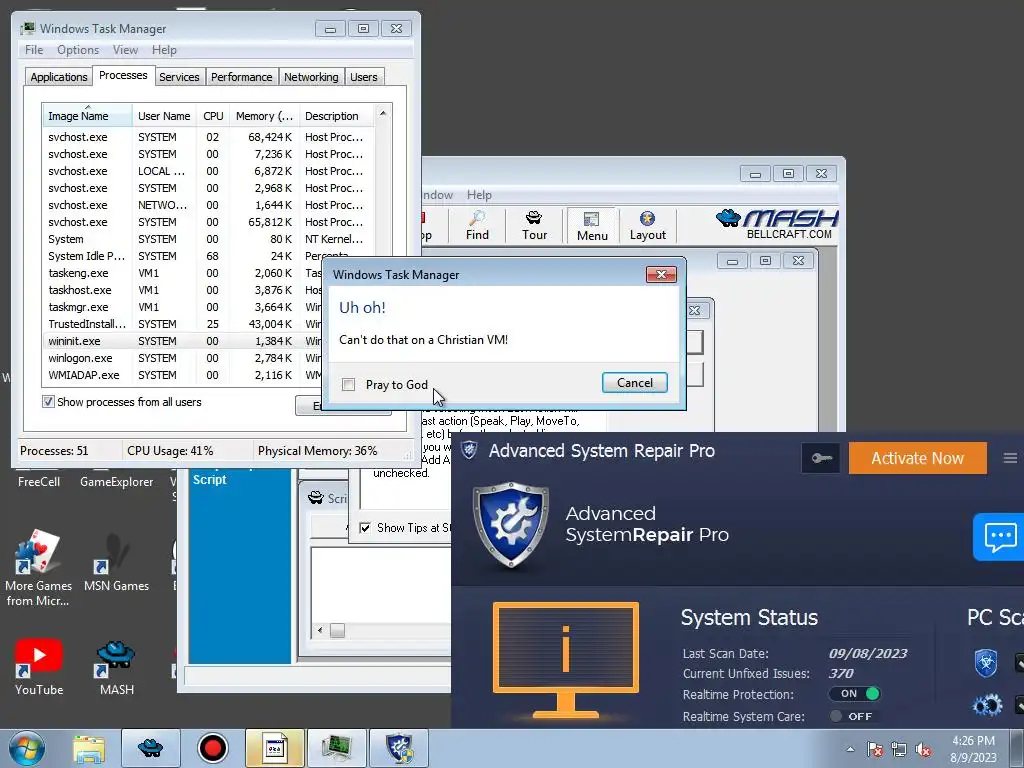Click the MASH script horizontal scrollbar thumb
Image resolution: width=1024 pixels, height=768 pixels.
[337, 631]
